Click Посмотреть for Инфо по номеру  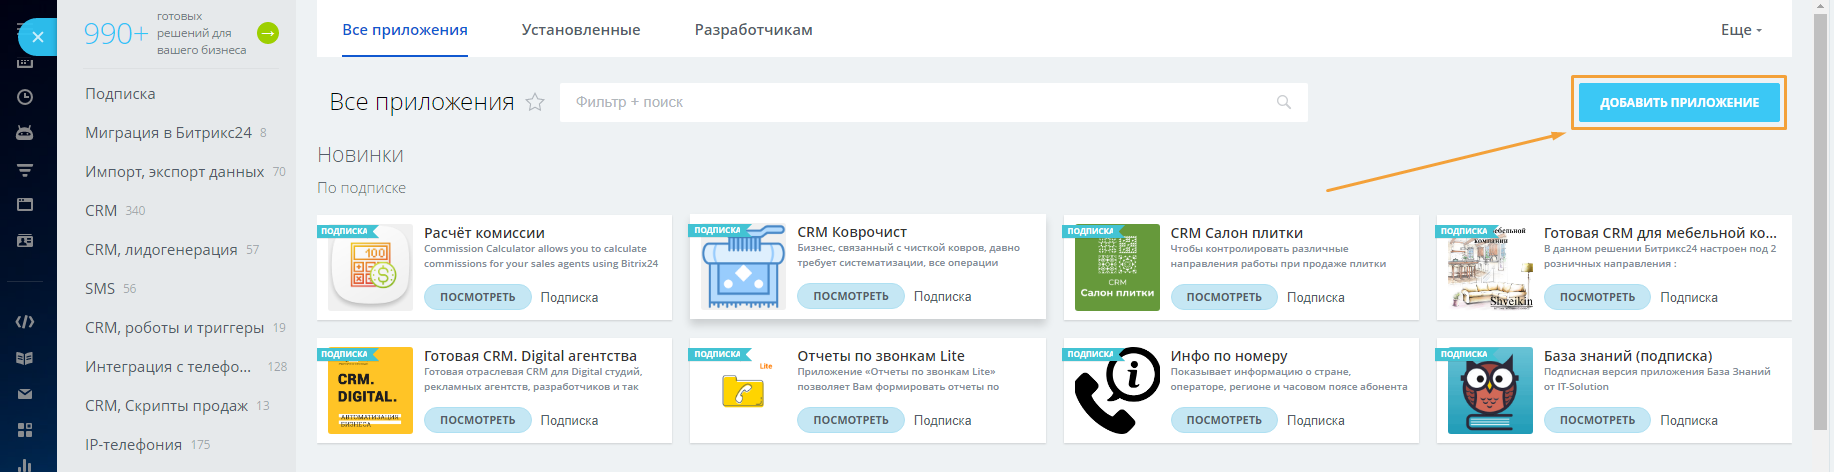1224,420
